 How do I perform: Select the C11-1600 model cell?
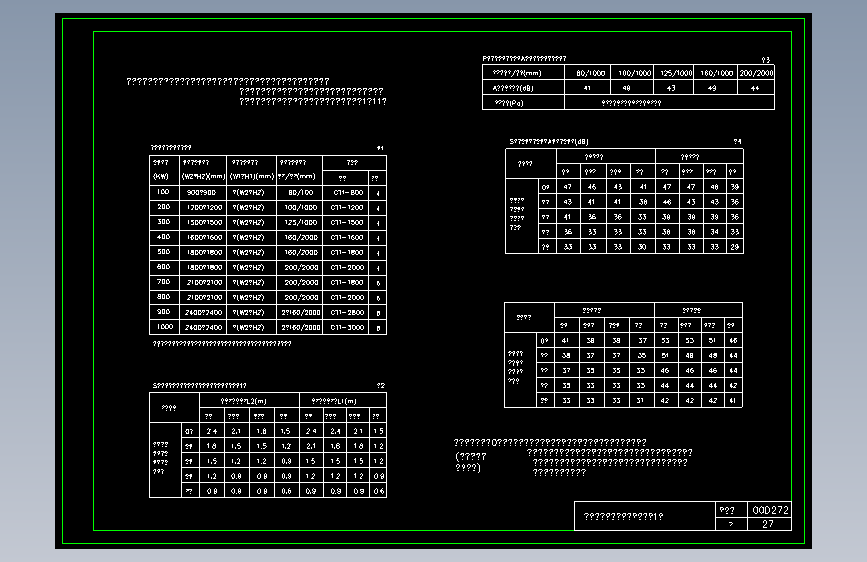point(347,237)
